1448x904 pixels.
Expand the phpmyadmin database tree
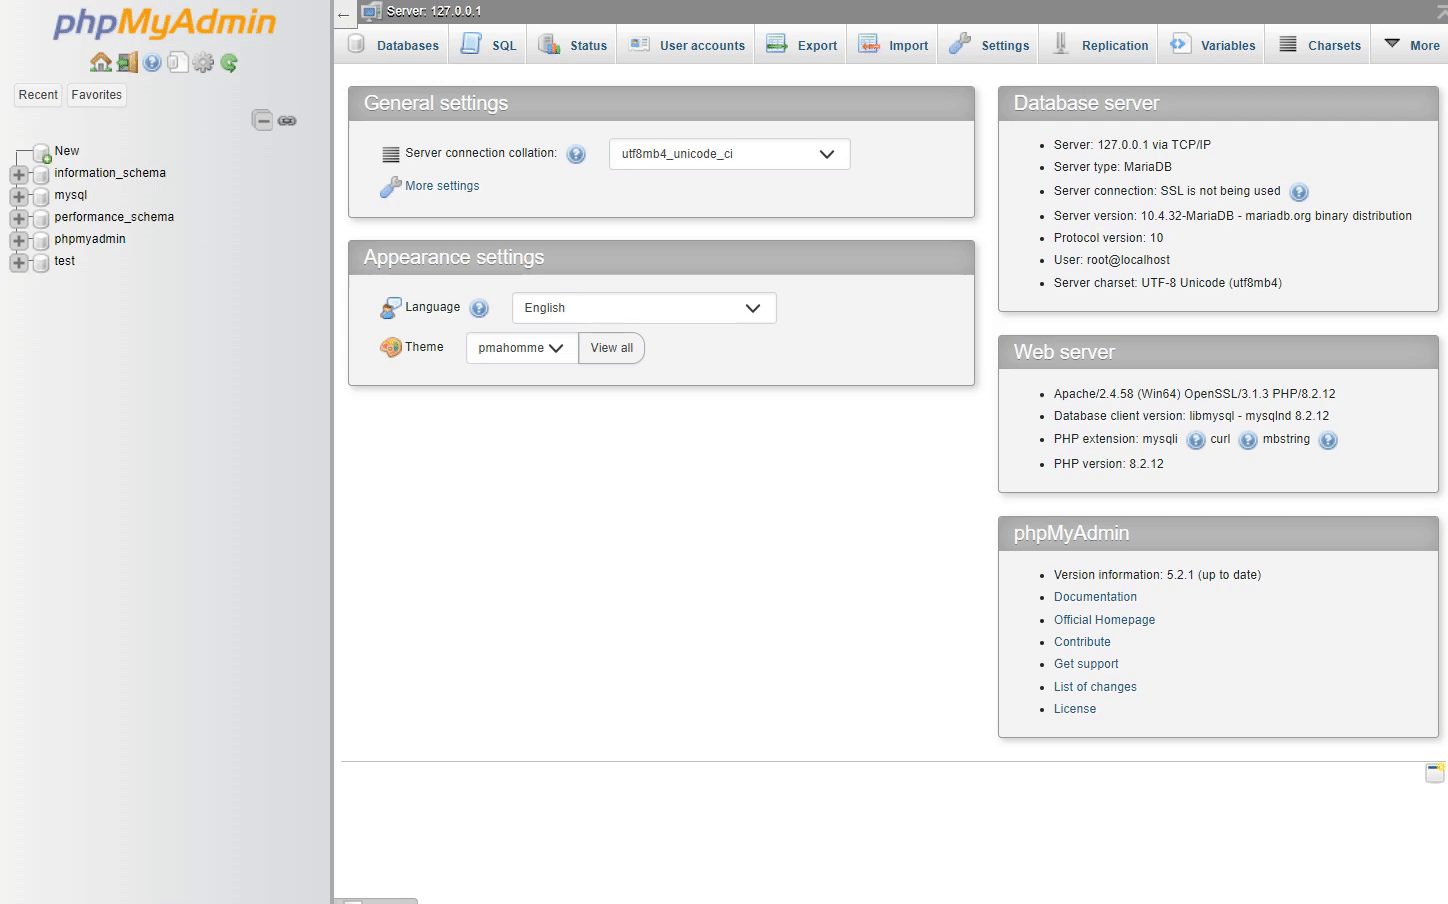pyautogui.click(x=18, y=240)
